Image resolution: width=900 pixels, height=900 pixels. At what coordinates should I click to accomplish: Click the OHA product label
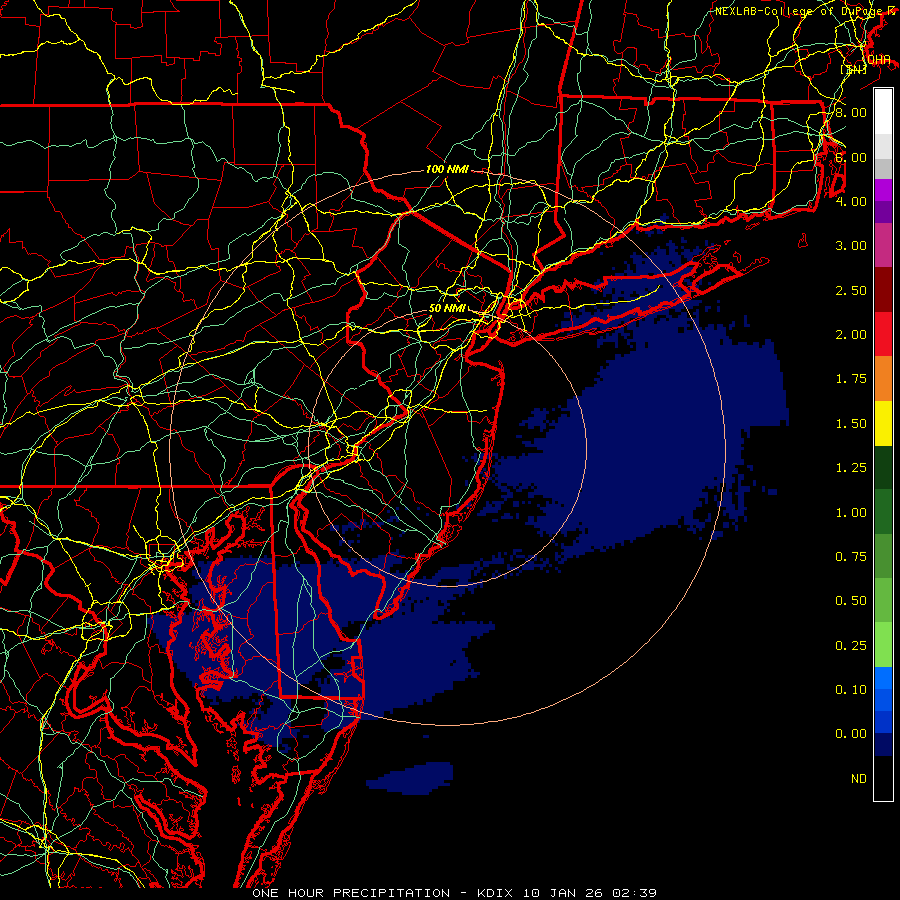878,60
